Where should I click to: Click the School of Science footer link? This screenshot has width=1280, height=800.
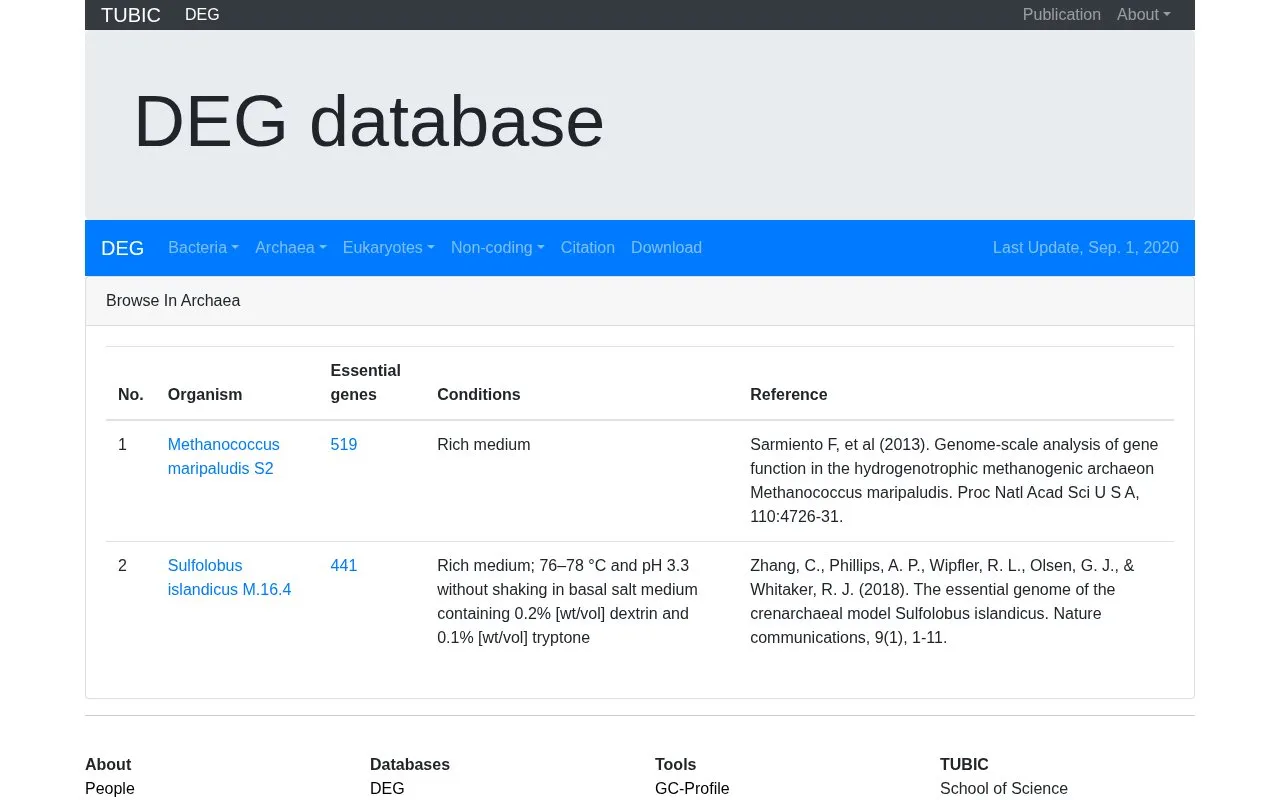click(x=1004, y=788)
